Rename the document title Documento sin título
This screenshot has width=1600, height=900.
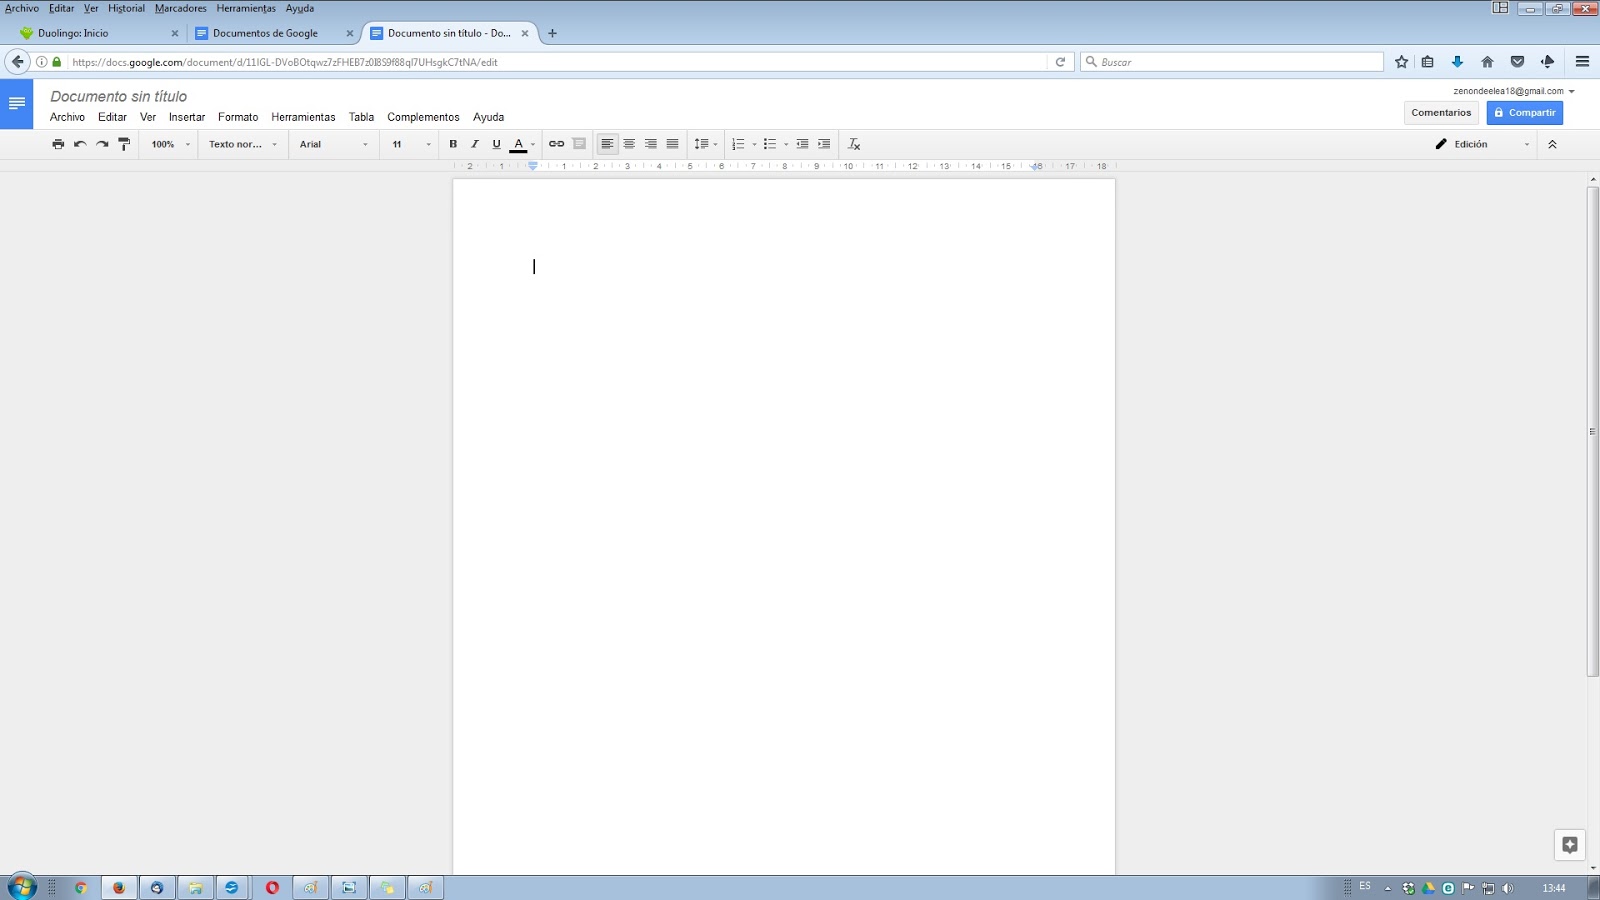(118, 96)
